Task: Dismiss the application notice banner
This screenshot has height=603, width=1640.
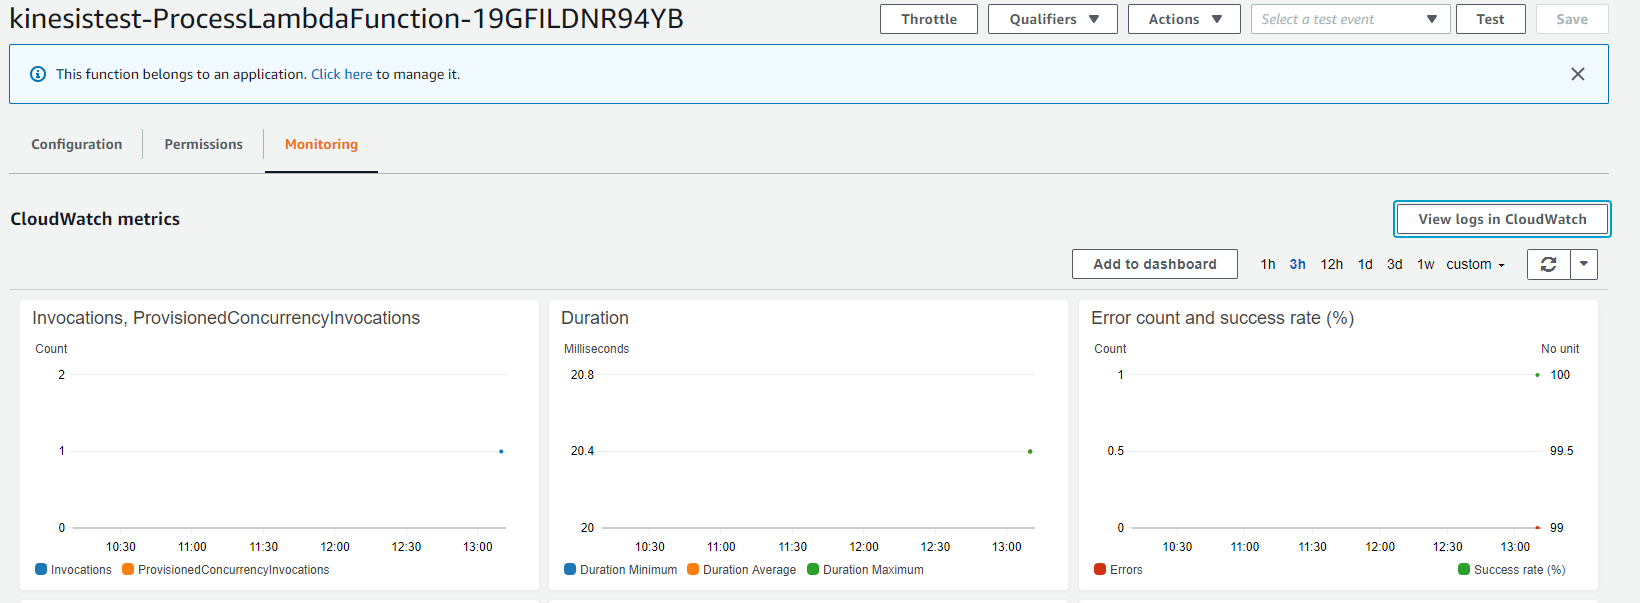Action: (1578, 74)
